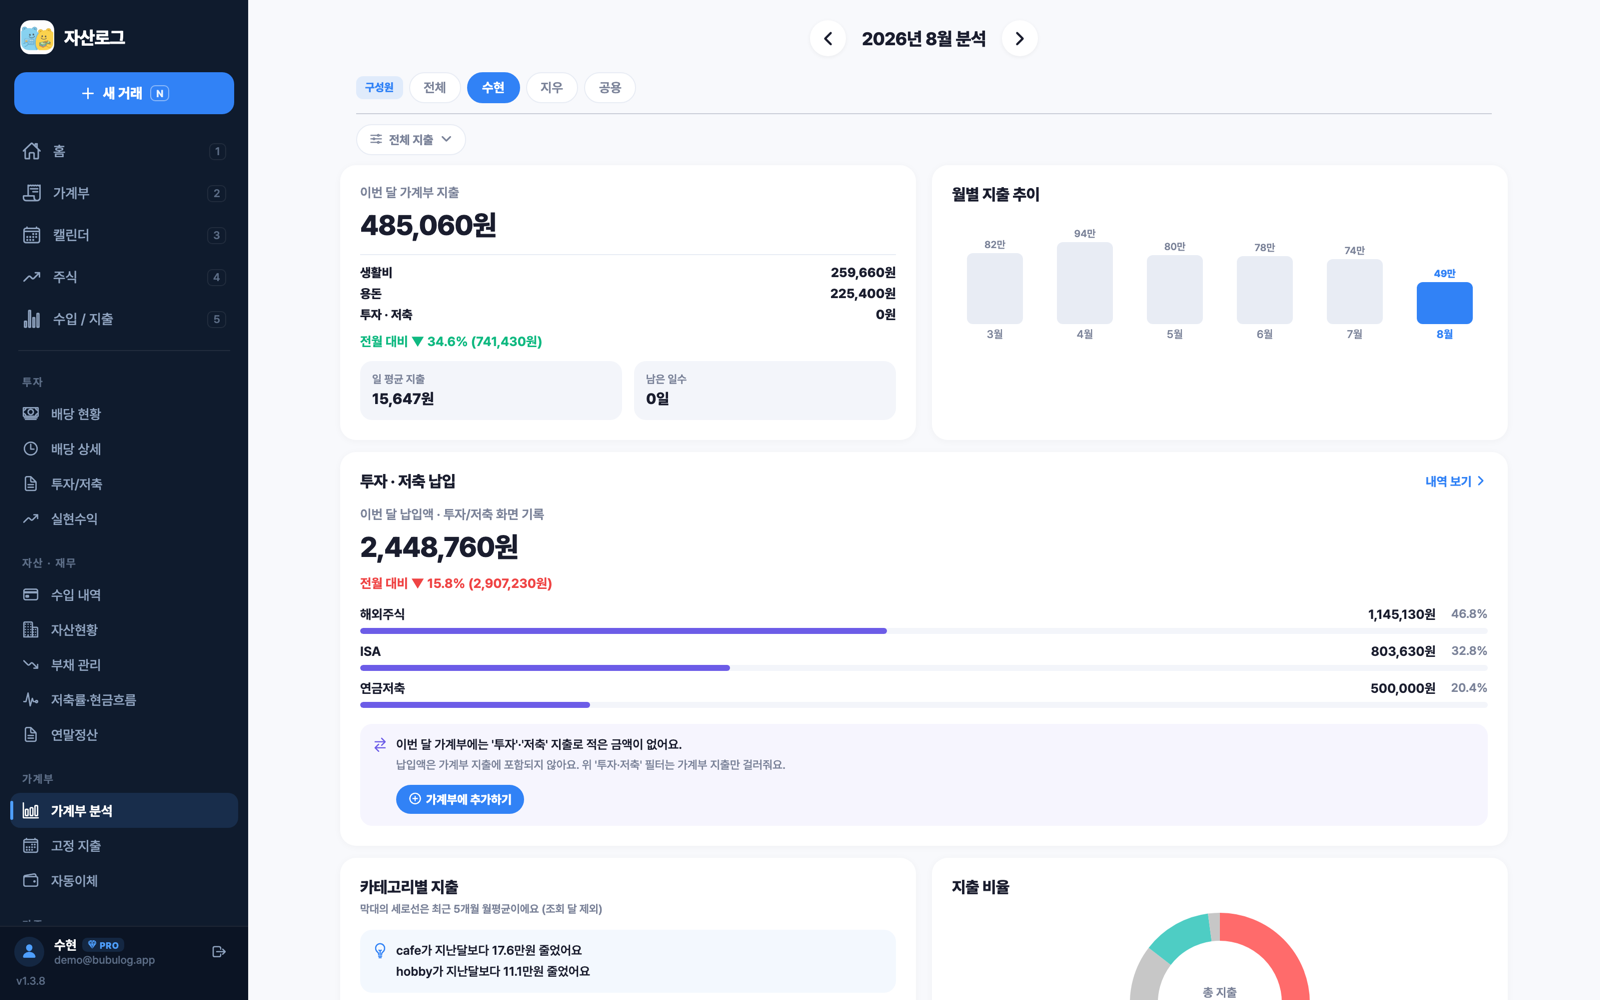The image size is (1600, 1000).
Task: Click the 자산로그 app logo icon
Action: [x=37, y=37]
